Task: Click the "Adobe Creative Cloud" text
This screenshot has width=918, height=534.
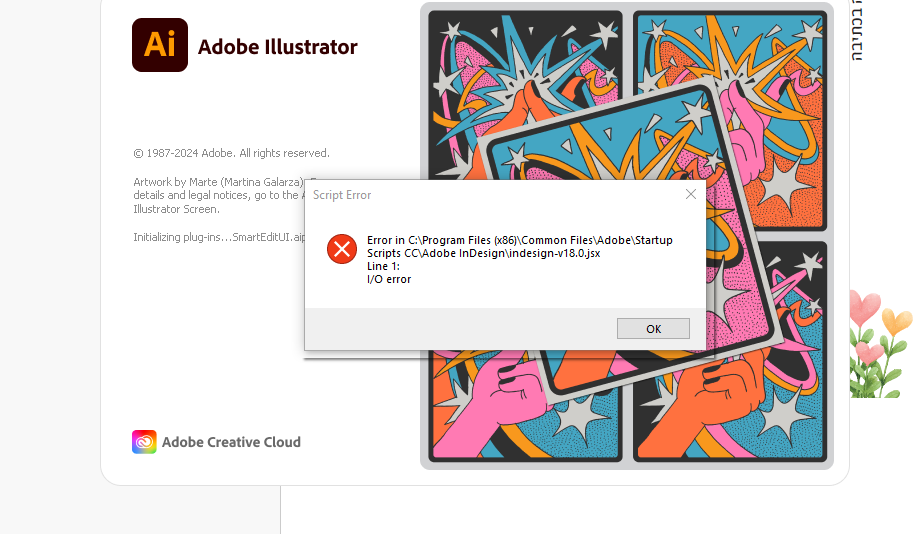Action: pyautogui.click(x=231, y=442)
